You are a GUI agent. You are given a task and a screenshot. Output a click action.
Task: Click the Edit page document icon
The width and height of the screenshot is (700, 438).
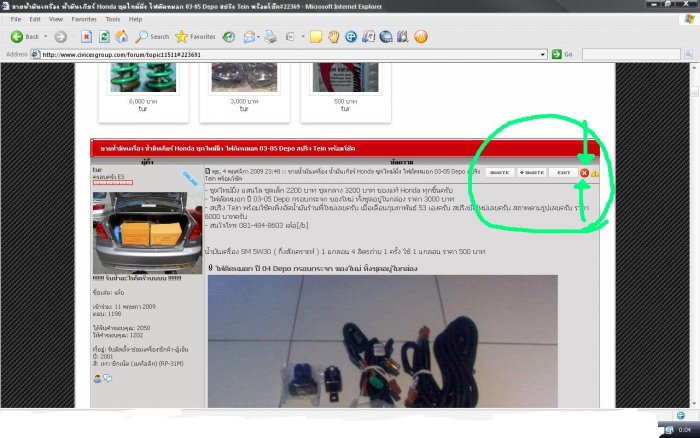(x=290, y=37)
